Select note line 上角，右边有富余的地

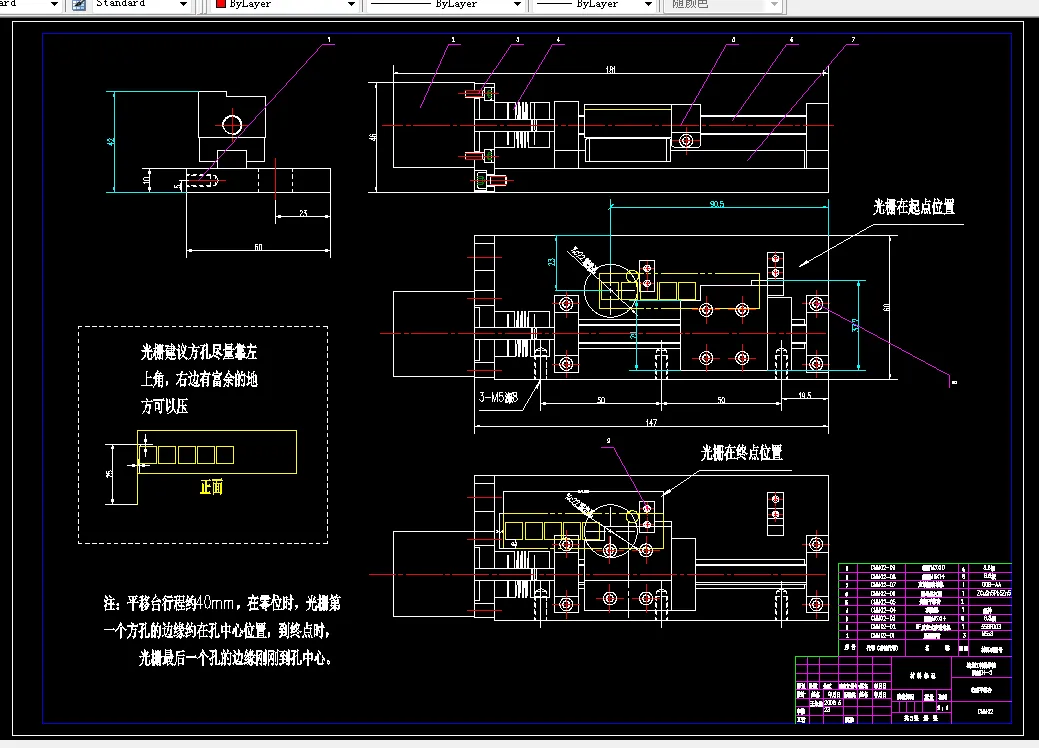point(199,379)
